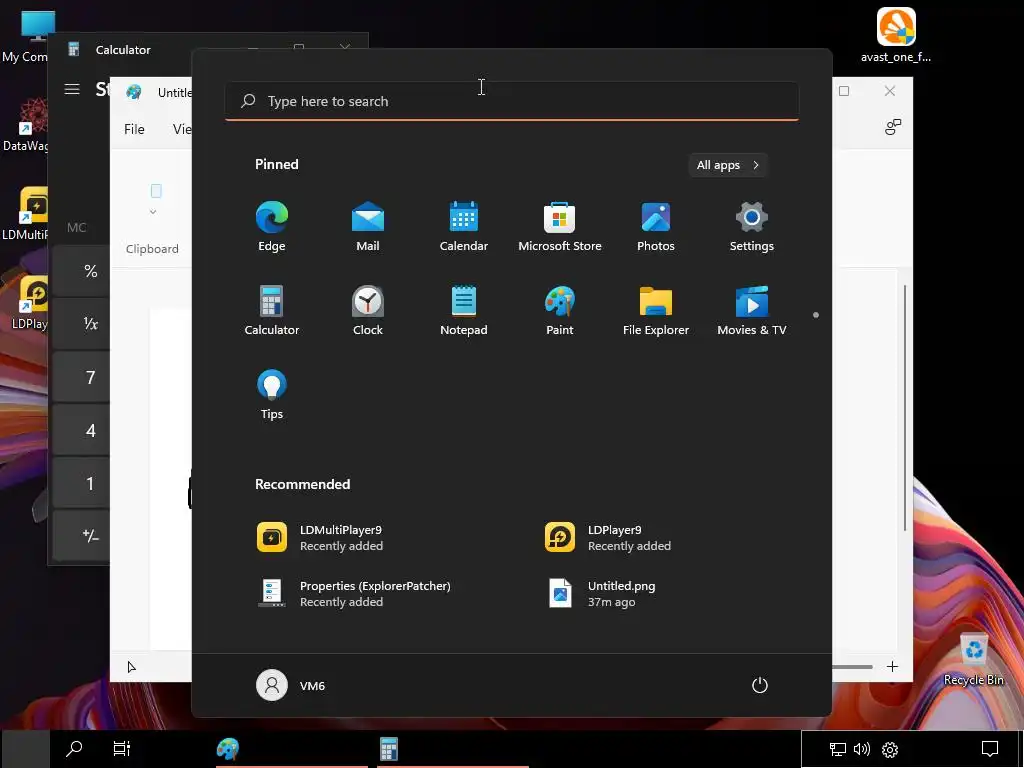Launch the pinned Mail app
This screenshot has height=768, width=1024.
[368, 227]
